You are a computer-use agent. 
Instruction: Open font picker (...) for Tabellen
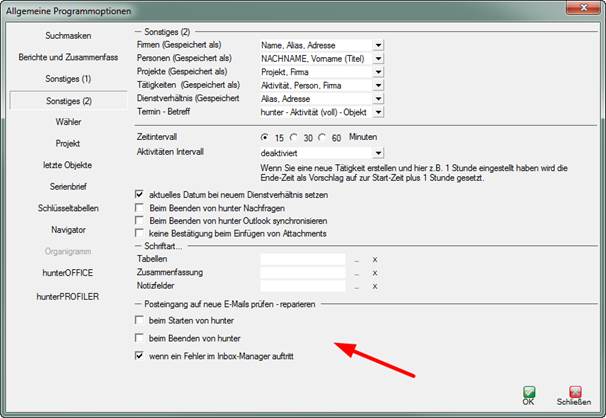[356, 259]
